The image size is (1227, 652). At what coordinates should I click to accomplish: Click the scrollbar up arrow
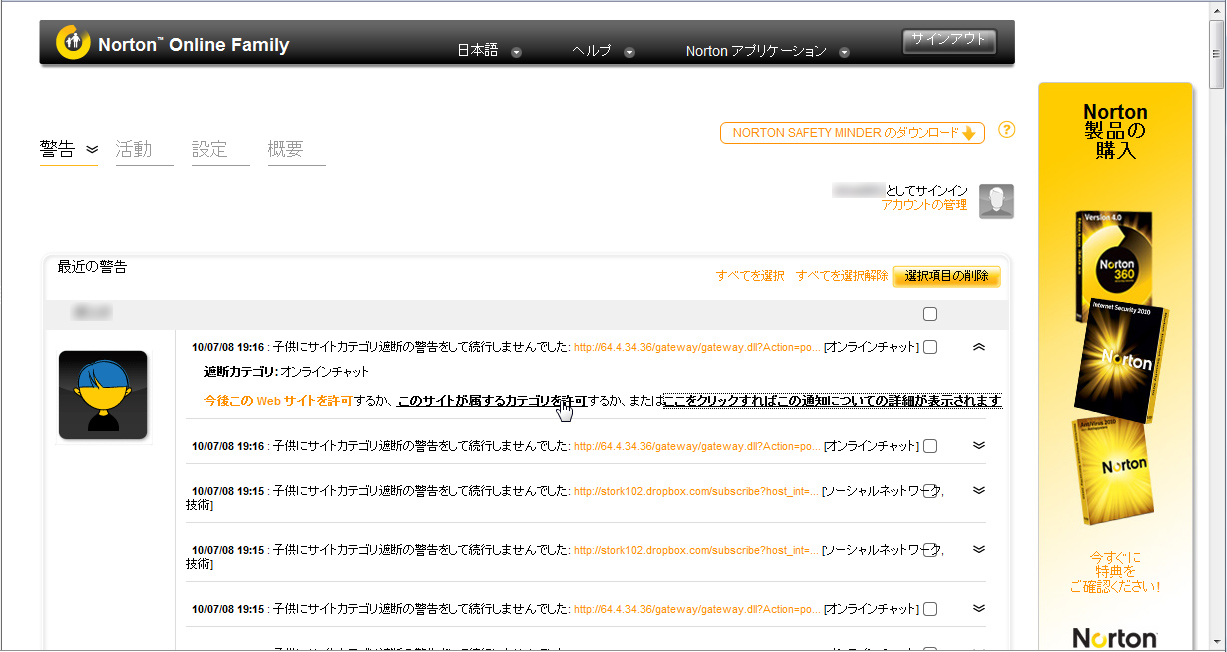1216,9
